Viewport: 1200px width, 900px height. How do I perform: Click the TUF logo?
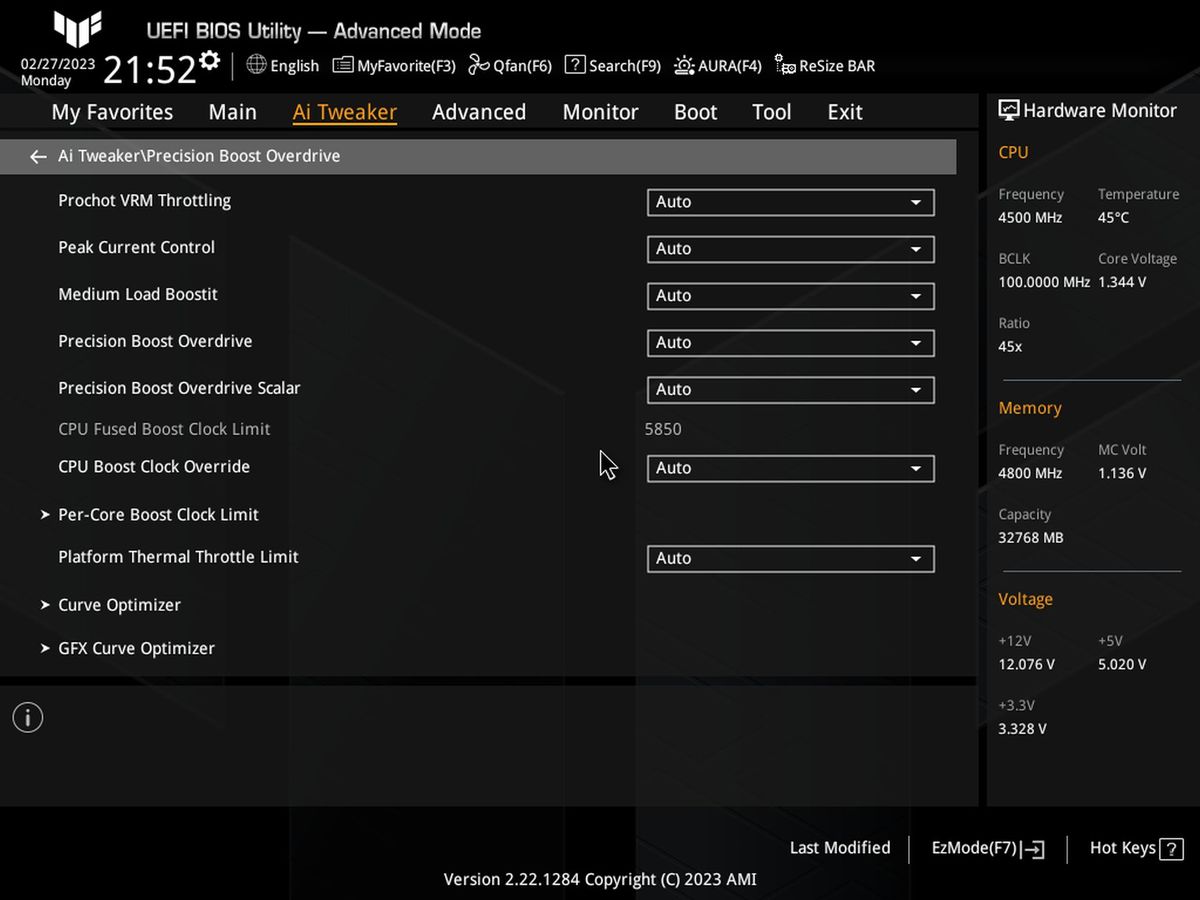coord(77,28)
